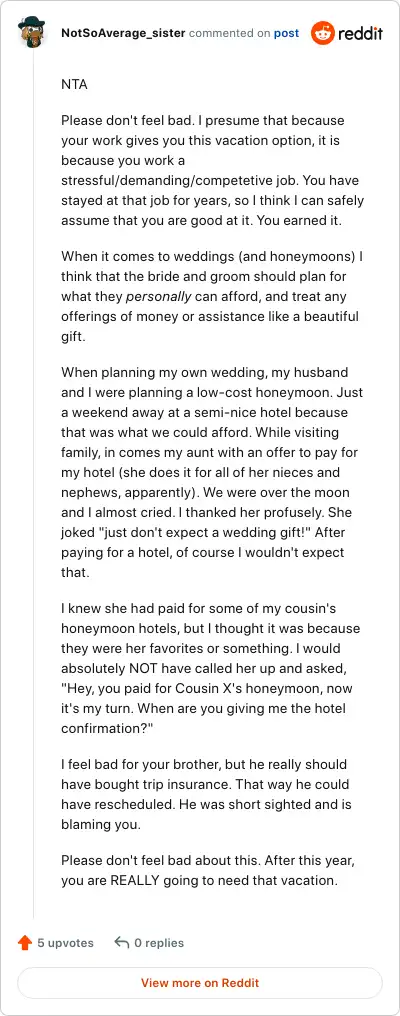The height and width of the screenshot is (1016, 400).
Task: Click the "commented on" header text
Action: pyautogui.click(x=229, y=33)
